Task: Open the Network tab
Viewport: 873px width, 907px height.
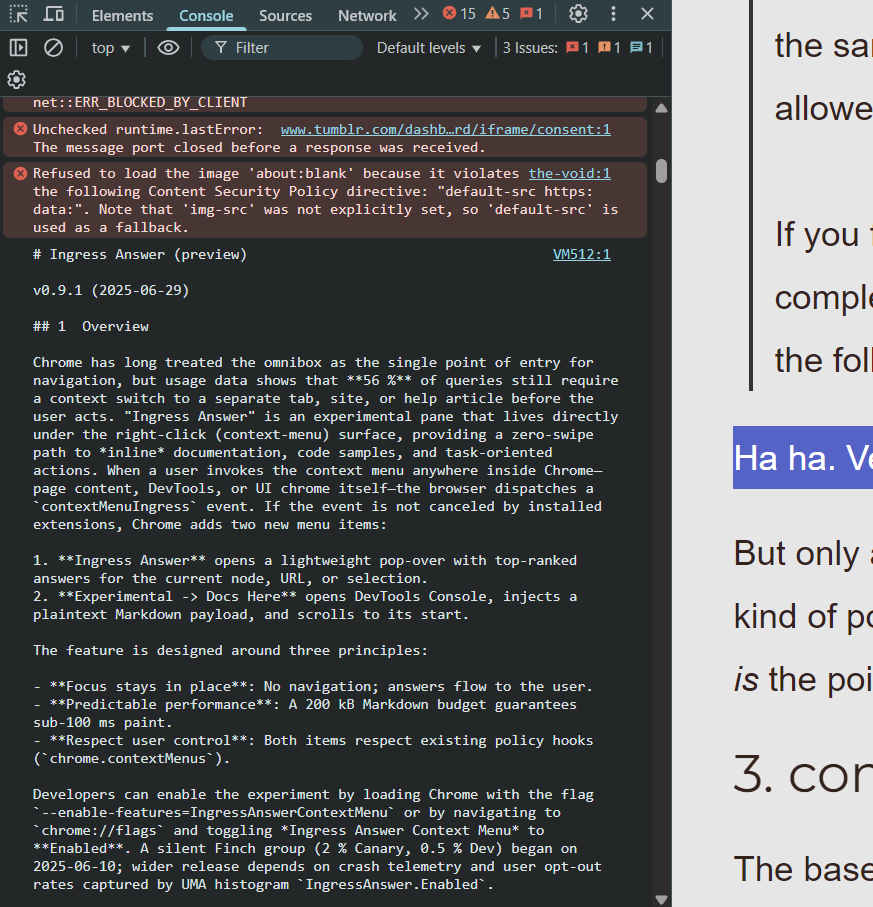Action: tap(367, 15)
